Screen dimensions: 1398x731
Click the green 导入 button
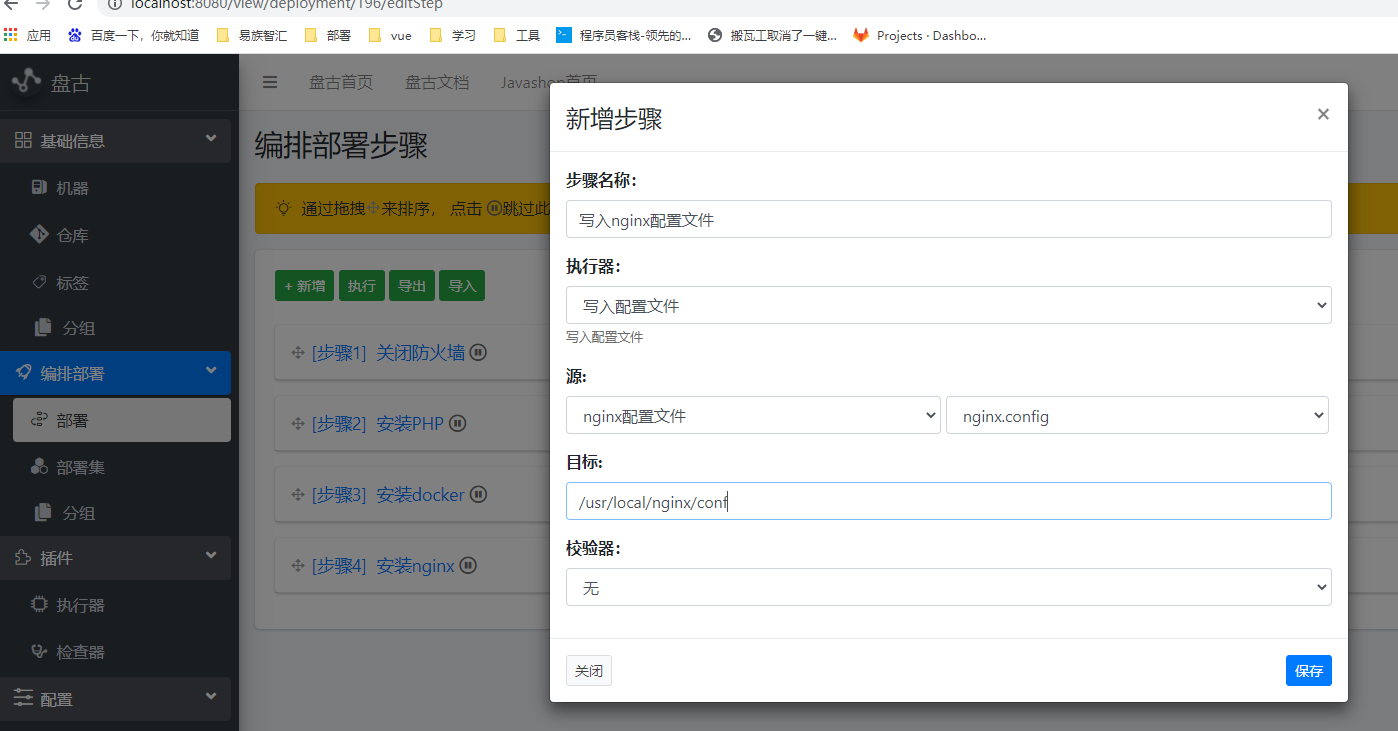(461, 285)
